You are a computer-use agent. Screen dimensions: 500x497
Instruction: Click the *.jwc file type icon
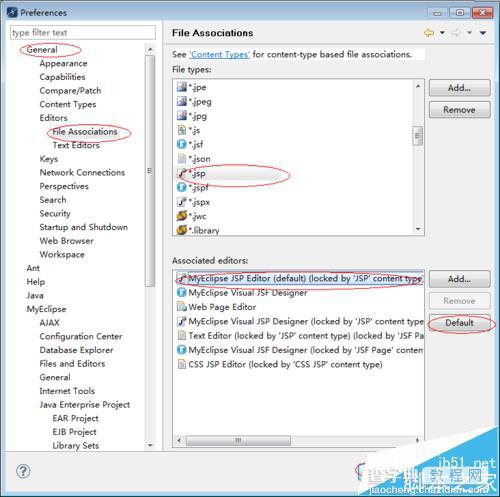click(x=182, y=216)
